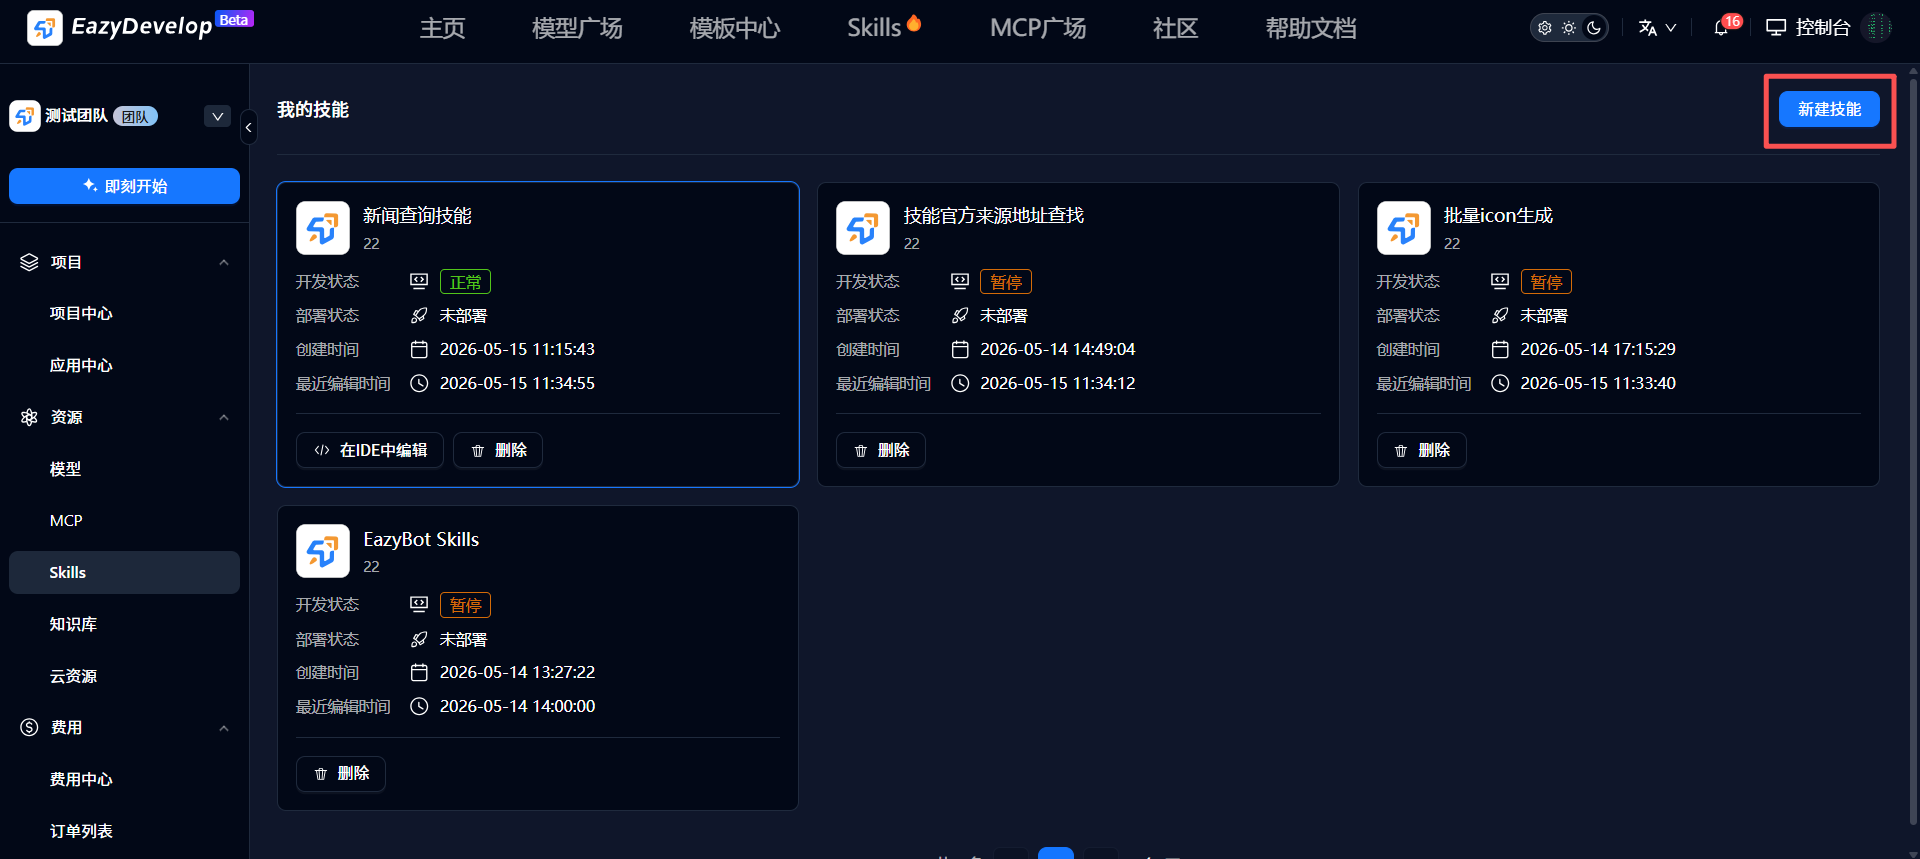1920x859 pixels.
Task: Click the 暂停 tag on EazyBot Skills card
Action: coord(465,605)
